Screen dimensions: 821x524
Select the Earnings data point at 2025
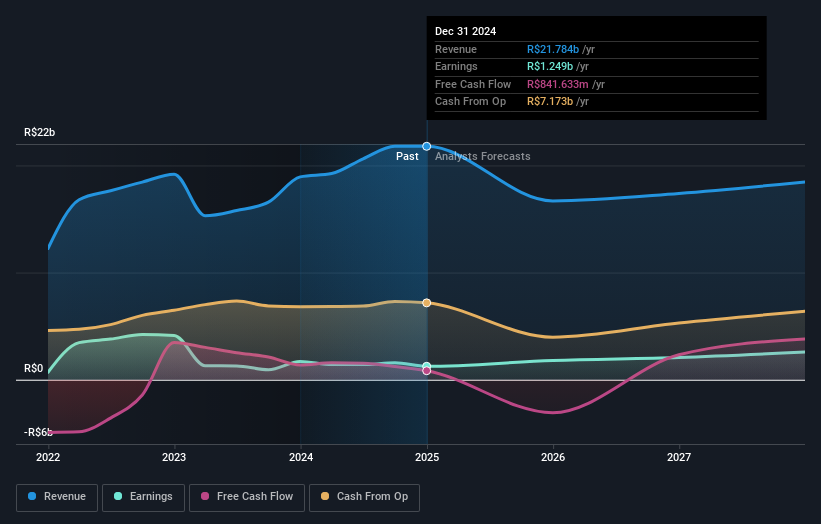coord(427,366)
